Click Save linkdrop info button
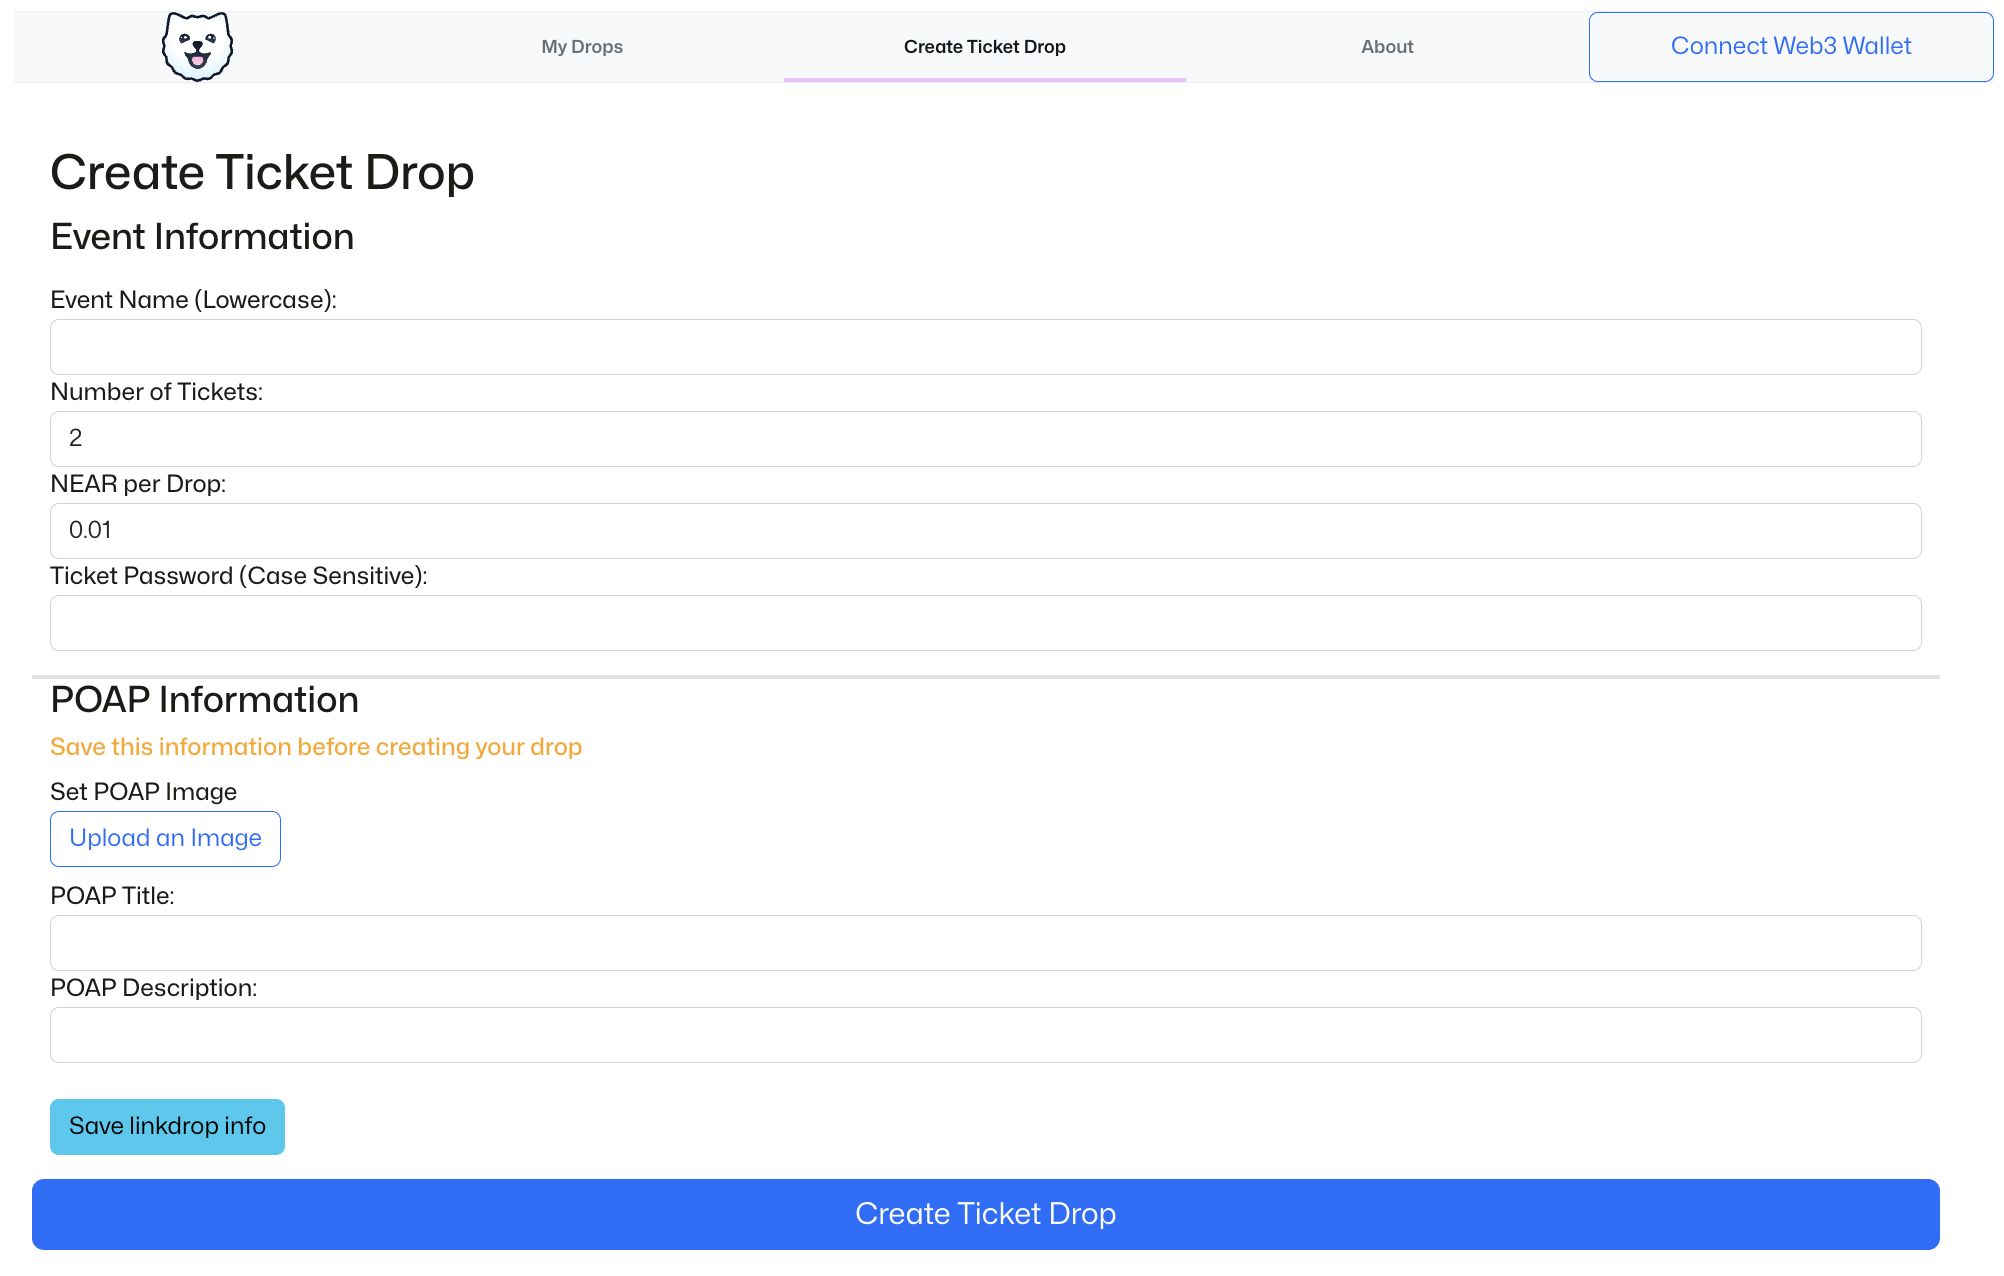The width and height of the screenshot is (2004, 1276). click(168, 1126)
